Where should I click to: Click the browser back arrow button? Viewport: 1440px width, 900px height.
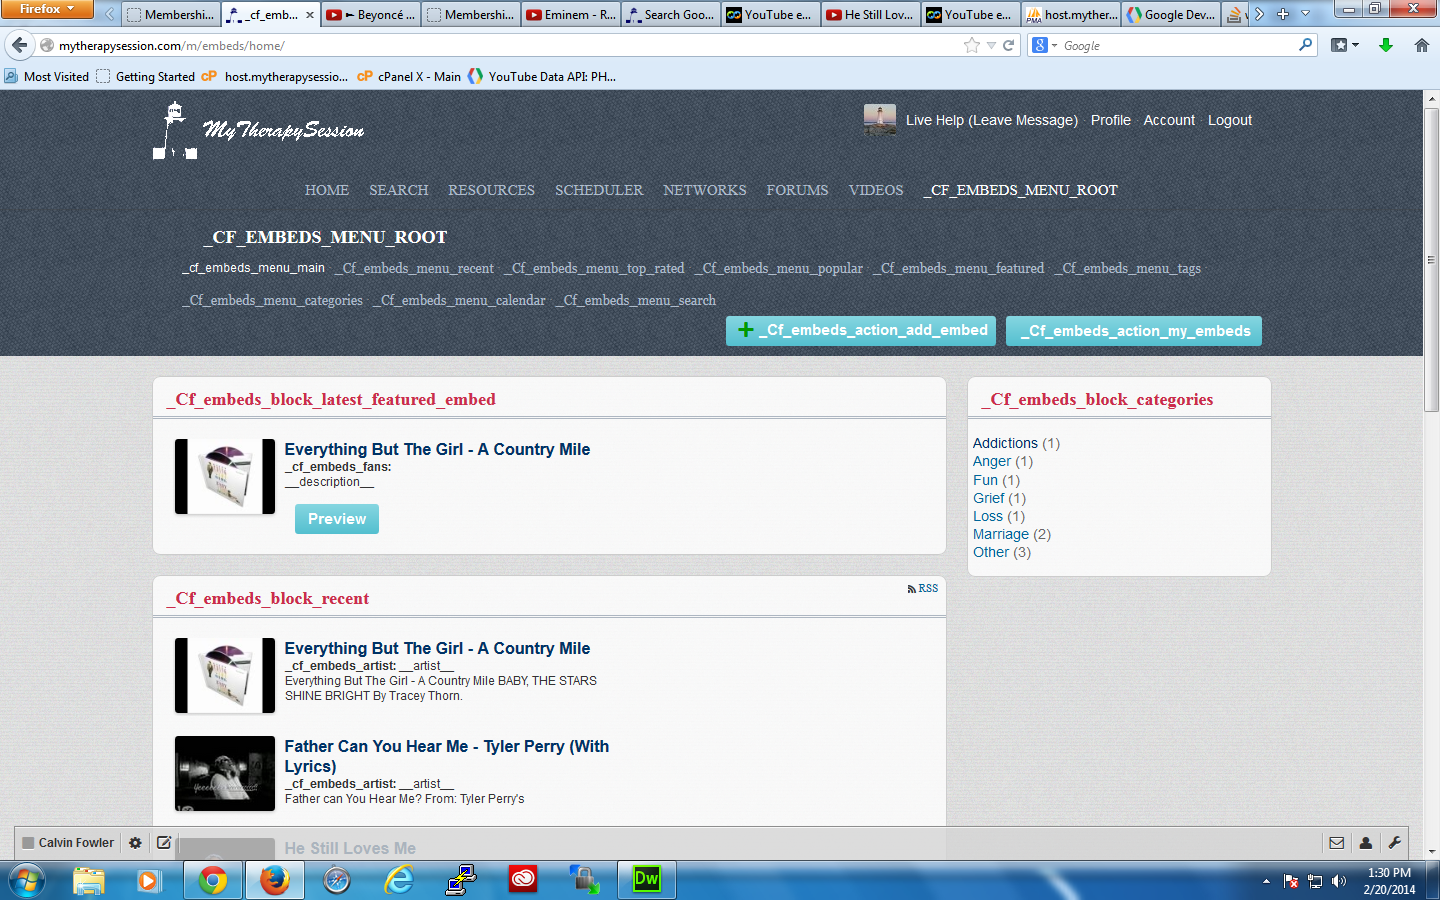coord(20,45)
